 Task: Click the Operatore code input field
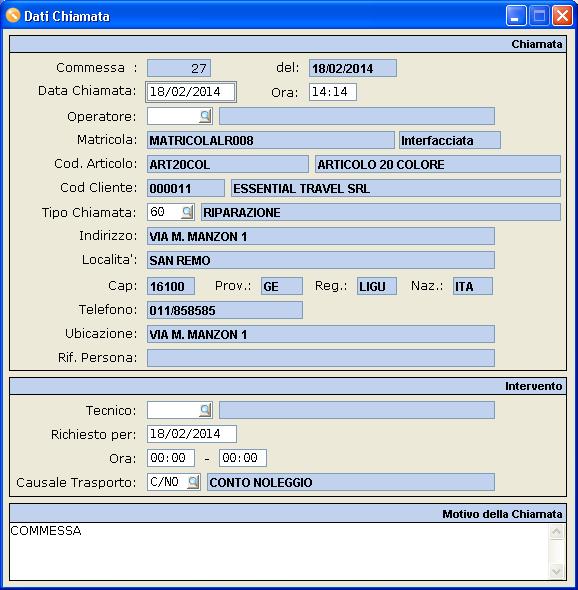point(173,116)
